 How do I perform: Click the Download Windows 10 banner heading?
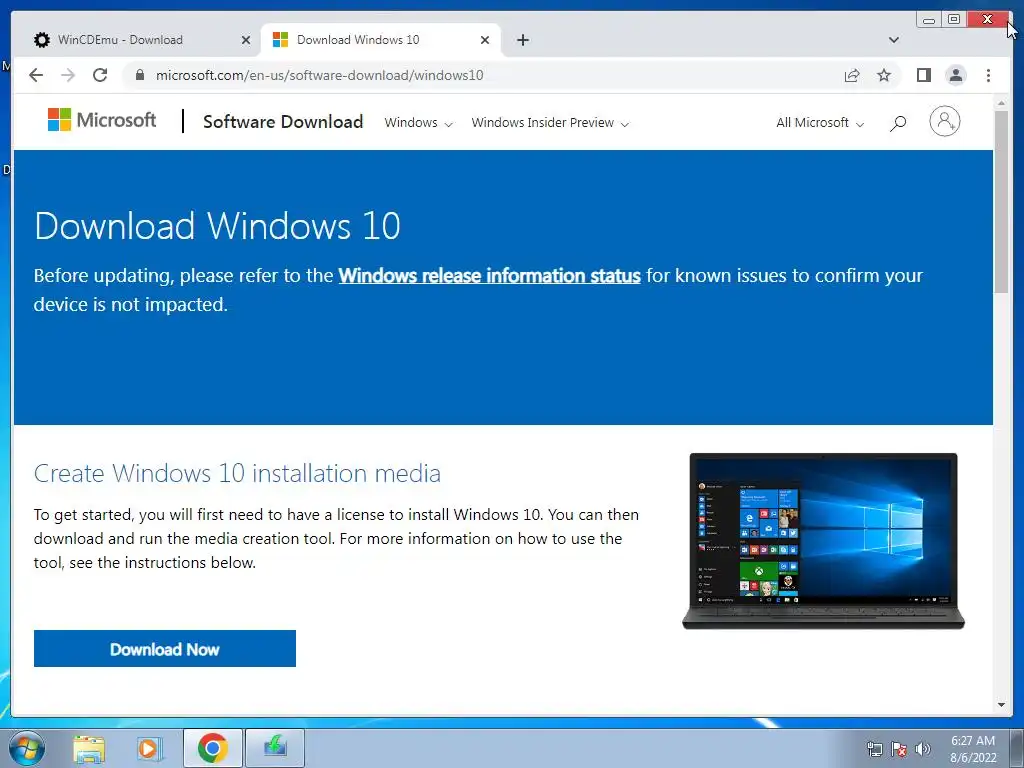(217, 226)
